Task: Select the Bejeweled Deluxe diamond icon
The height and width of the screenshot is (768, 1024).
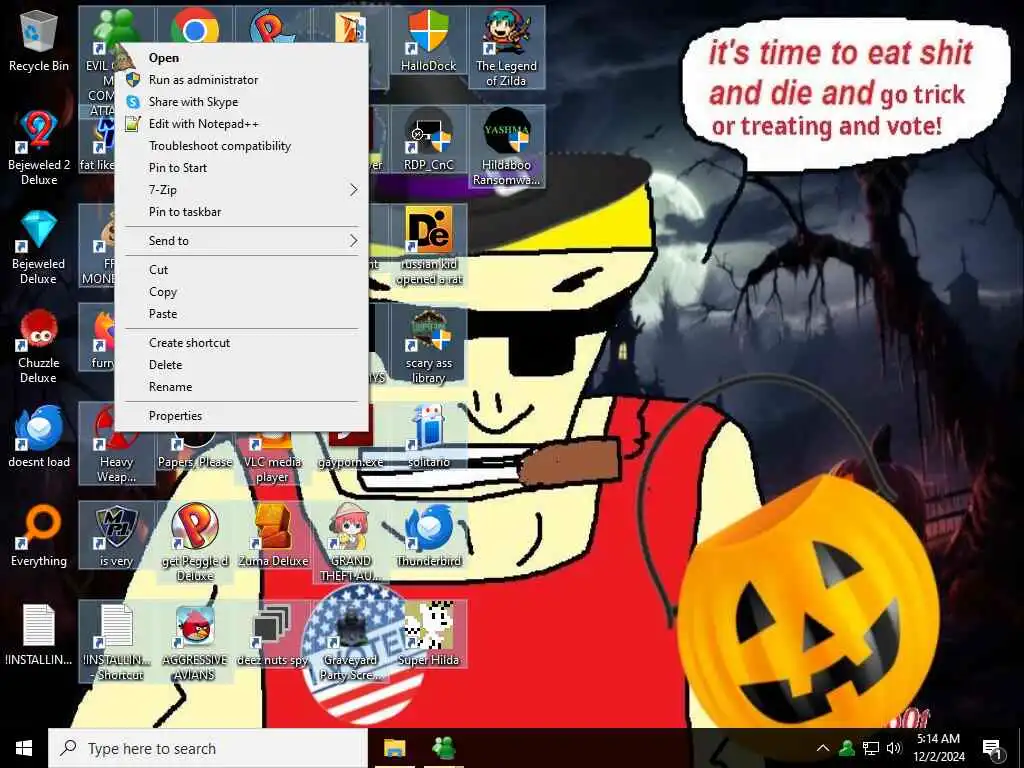Action: point(39,247)
